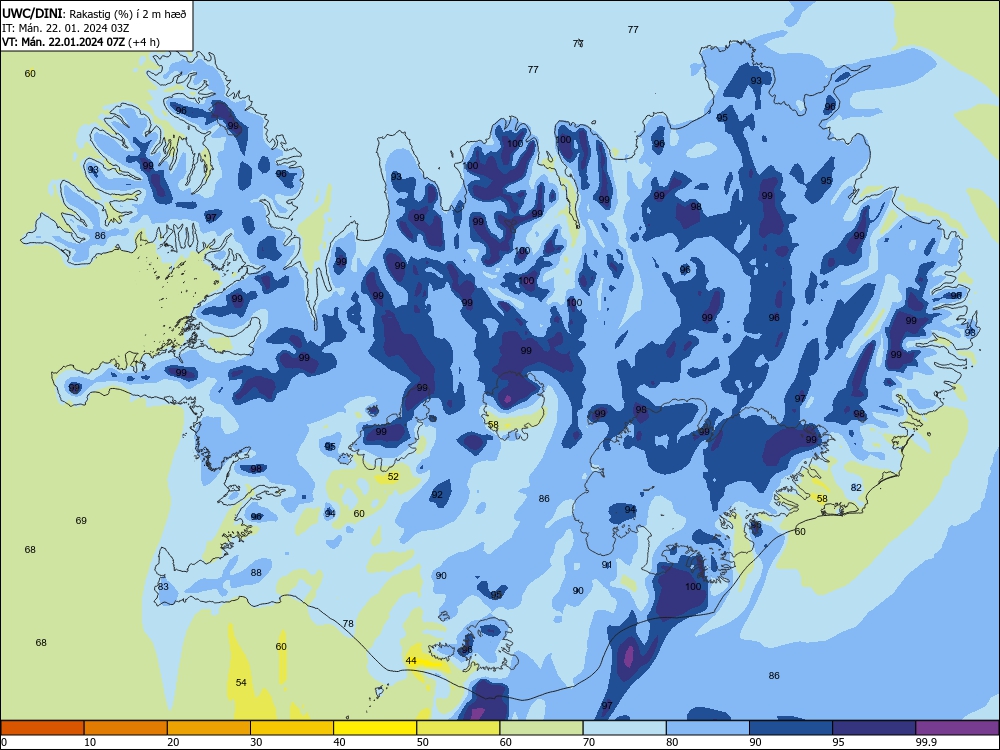Click the purple legend swatch above 99.9

coord(957,728)
